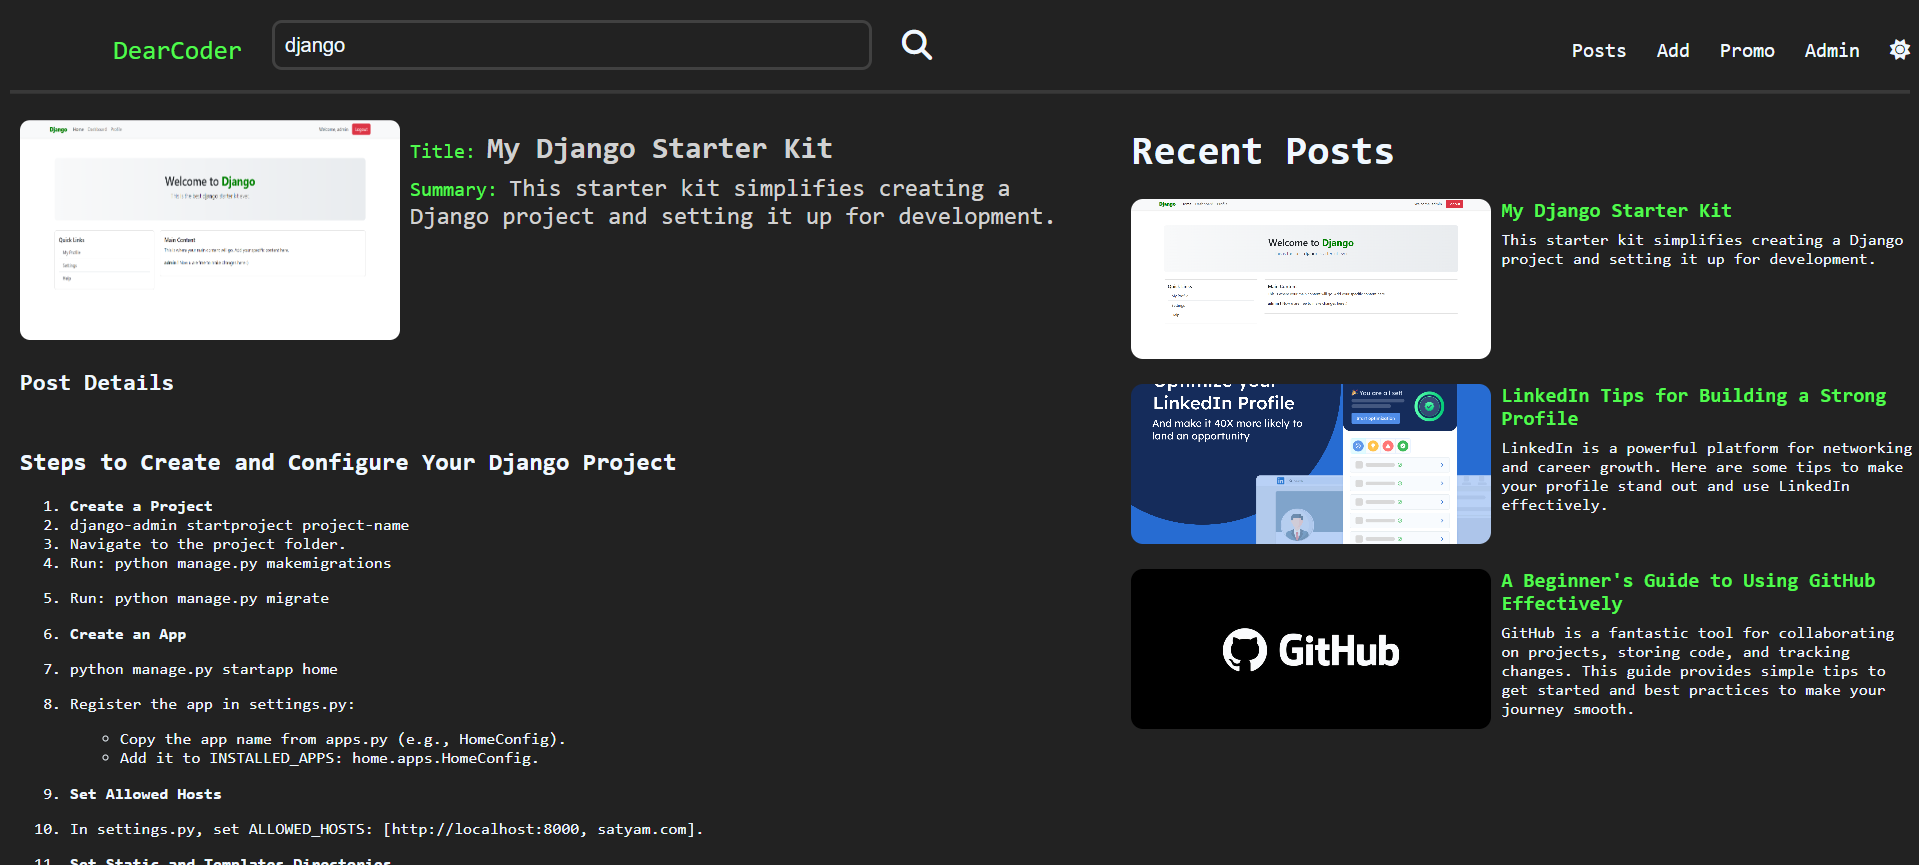
Task: Click the 'Set Allowed Hosts' step
Action: [146, 794]
